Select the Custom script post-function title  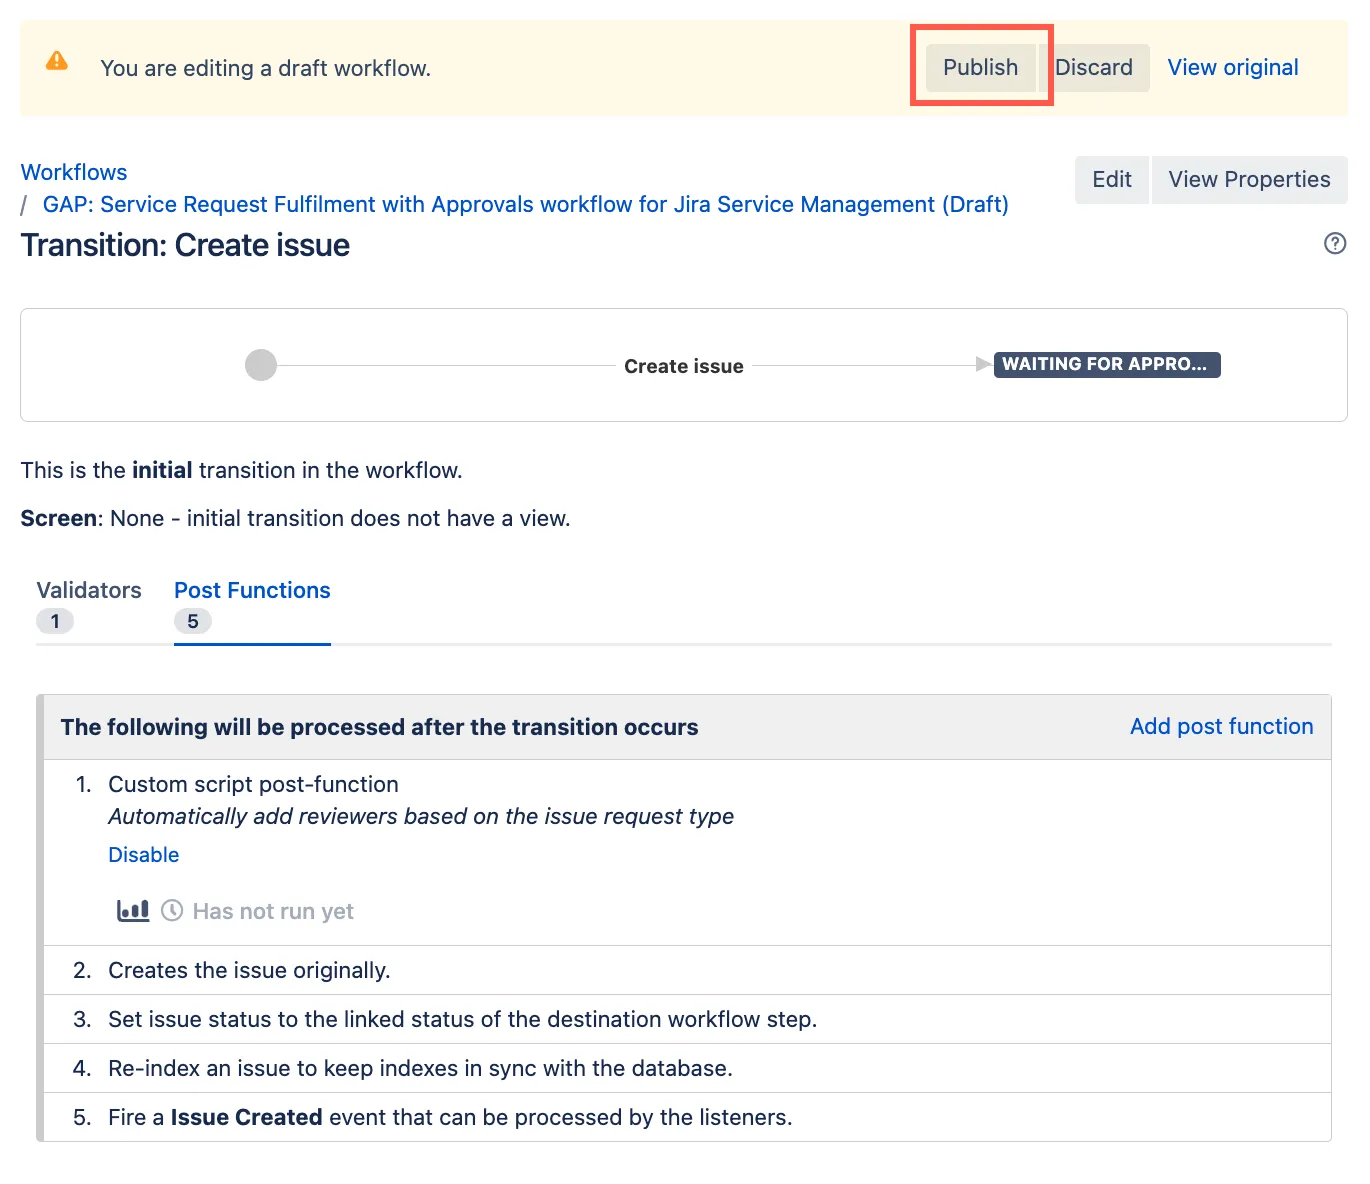253,784
